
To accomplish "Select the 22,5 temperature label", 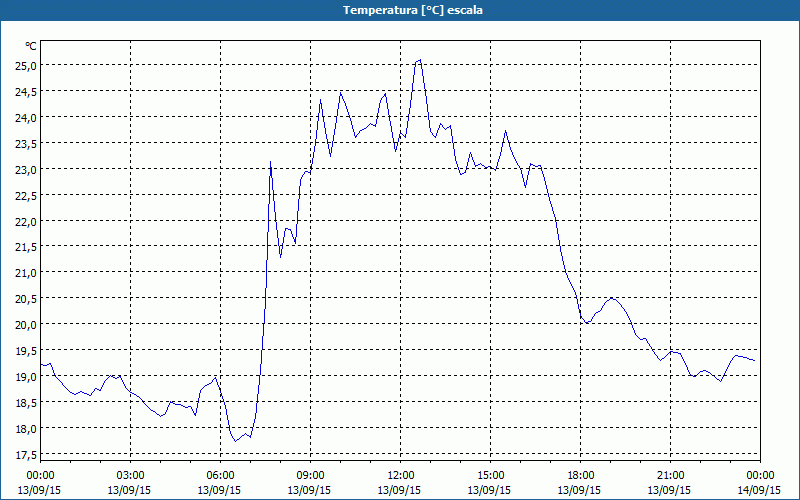I will tap(26, 195).
